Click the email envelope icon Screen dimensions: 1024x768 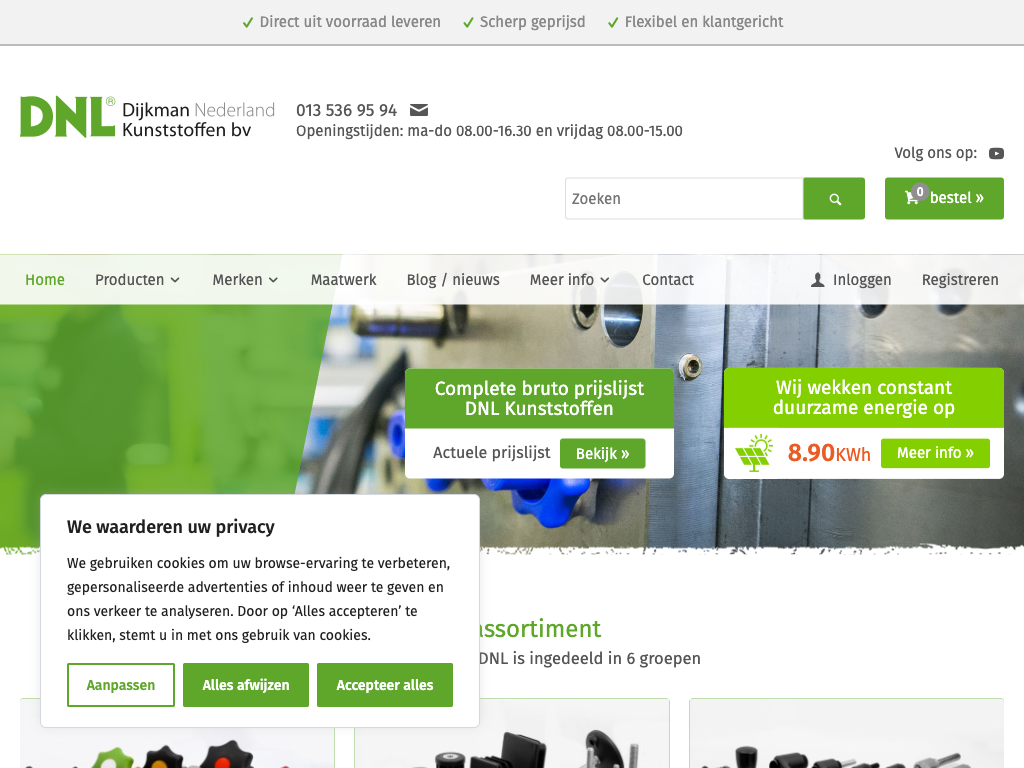click(x=419, y=110)
